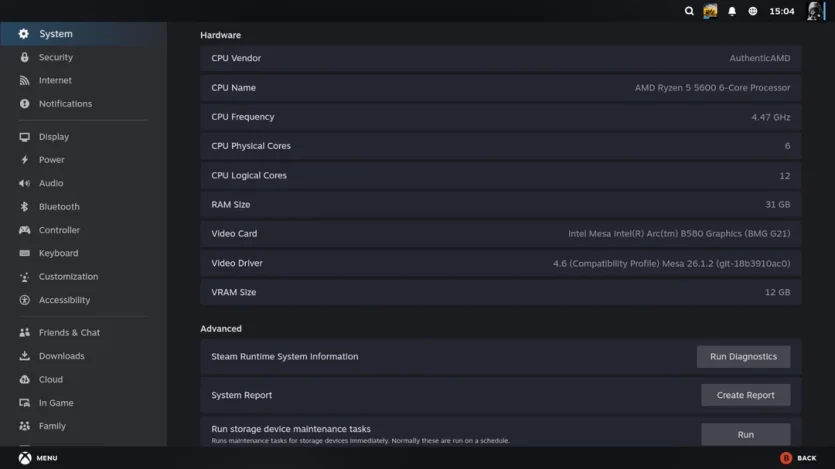Click the Controller gamepad icon
The height and width of the screenshot is (469, 835).
coord(24,230)
